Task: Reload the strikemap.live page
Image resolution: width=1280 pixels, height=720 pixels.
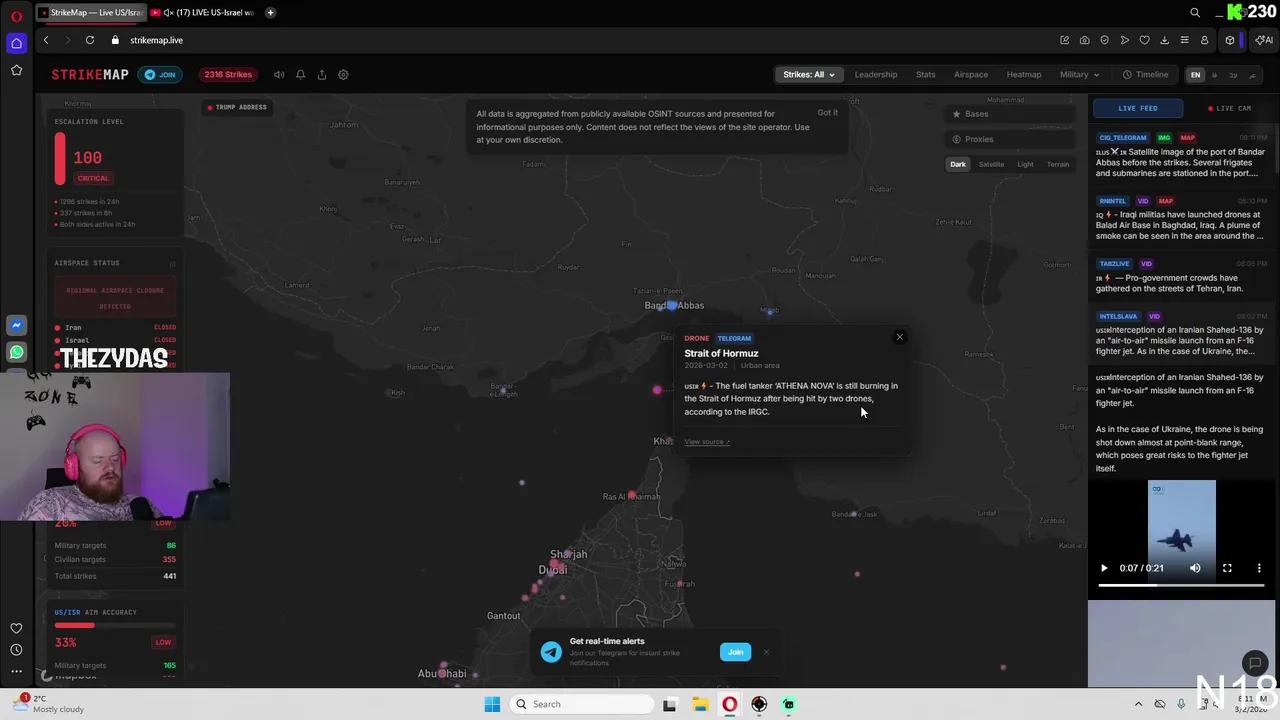Action: (x=90, y=40)
